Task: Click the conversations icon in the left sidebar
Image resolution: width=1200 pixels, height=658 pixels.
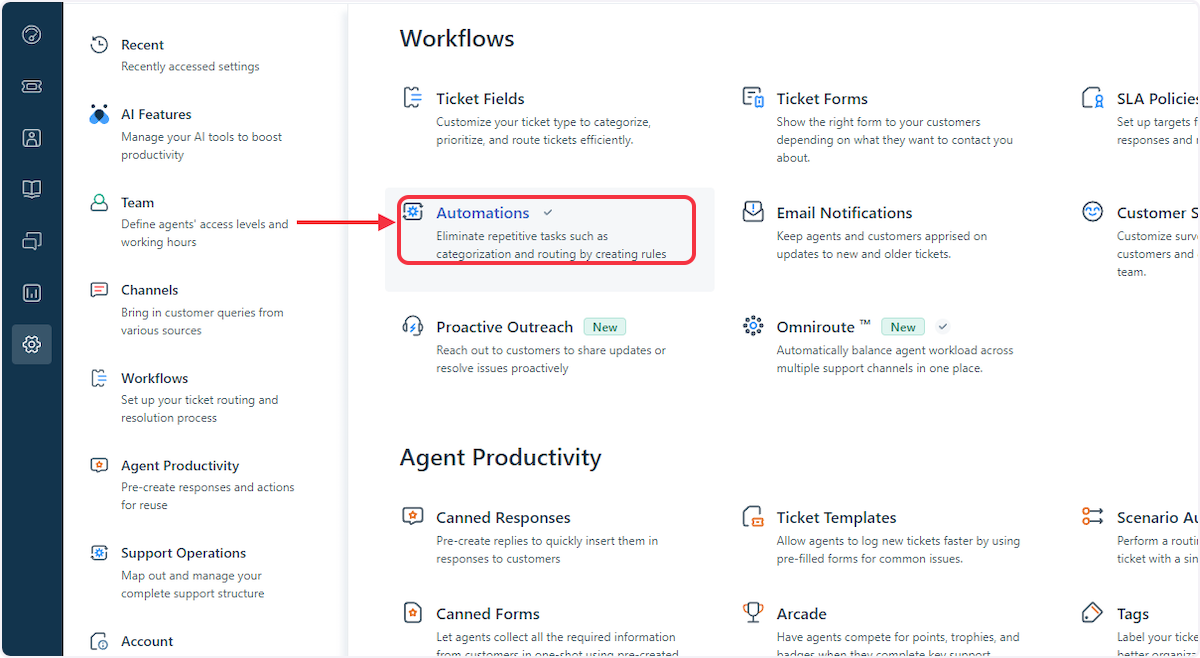Action: (x=32, y=241)
